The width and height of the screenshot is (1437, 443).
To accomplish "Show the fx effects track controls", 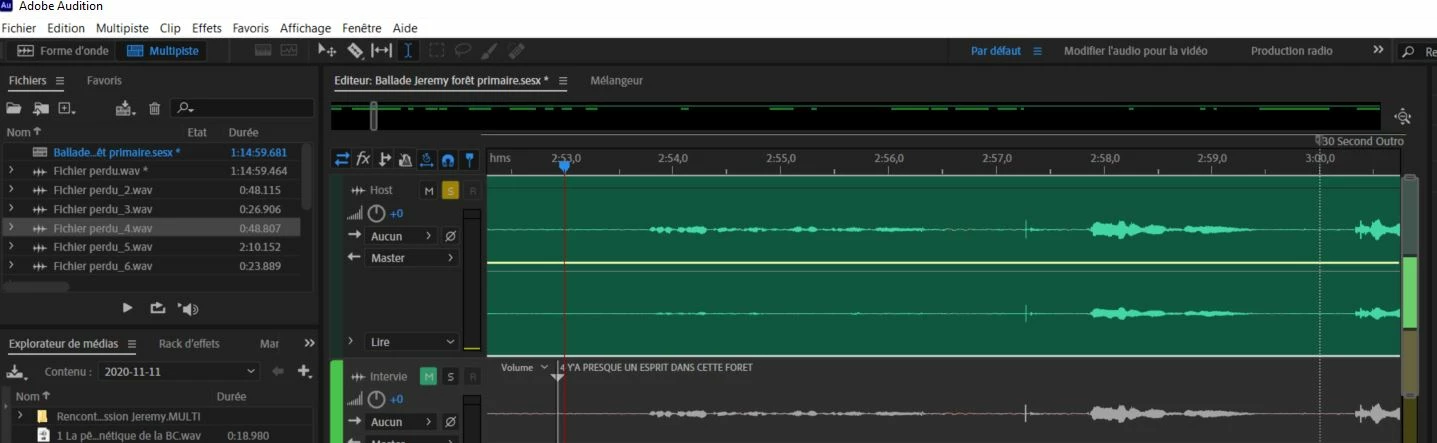I will coord(363,159).
